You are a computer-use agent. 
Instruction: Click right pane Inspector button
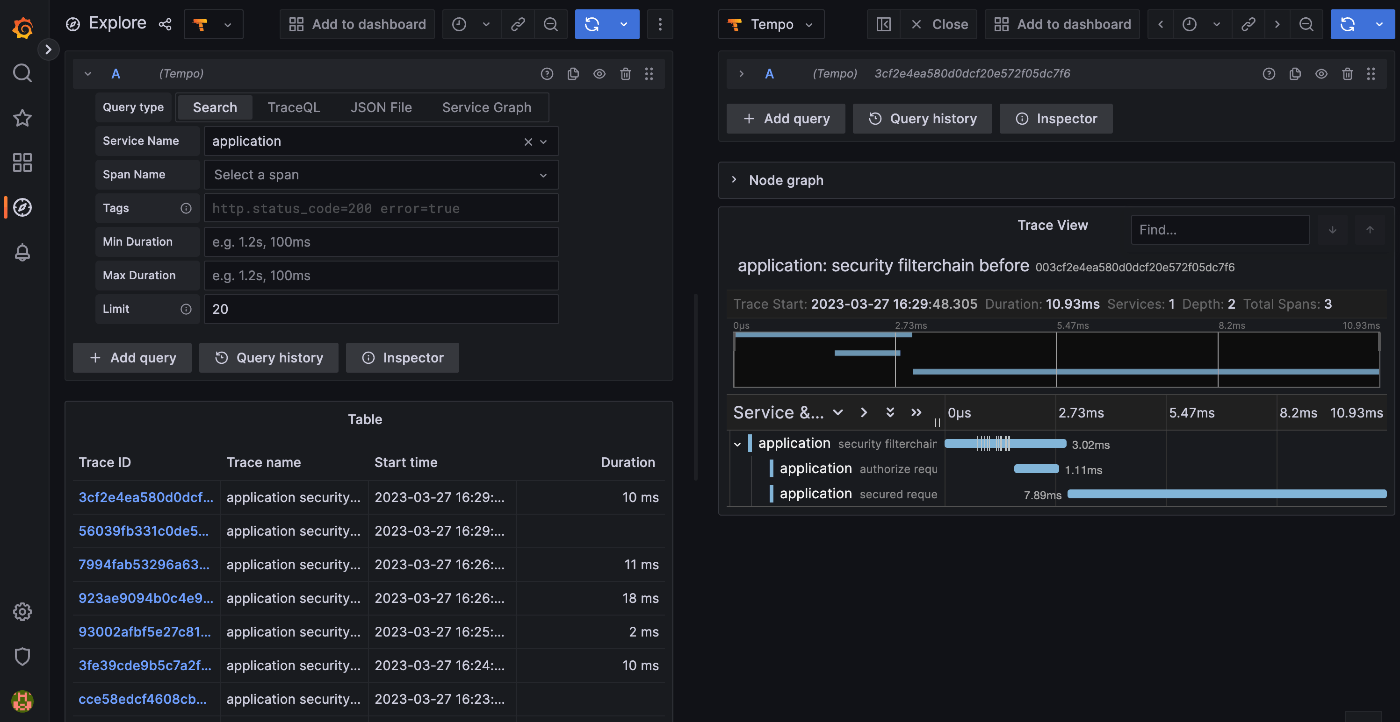[1056, 119]
